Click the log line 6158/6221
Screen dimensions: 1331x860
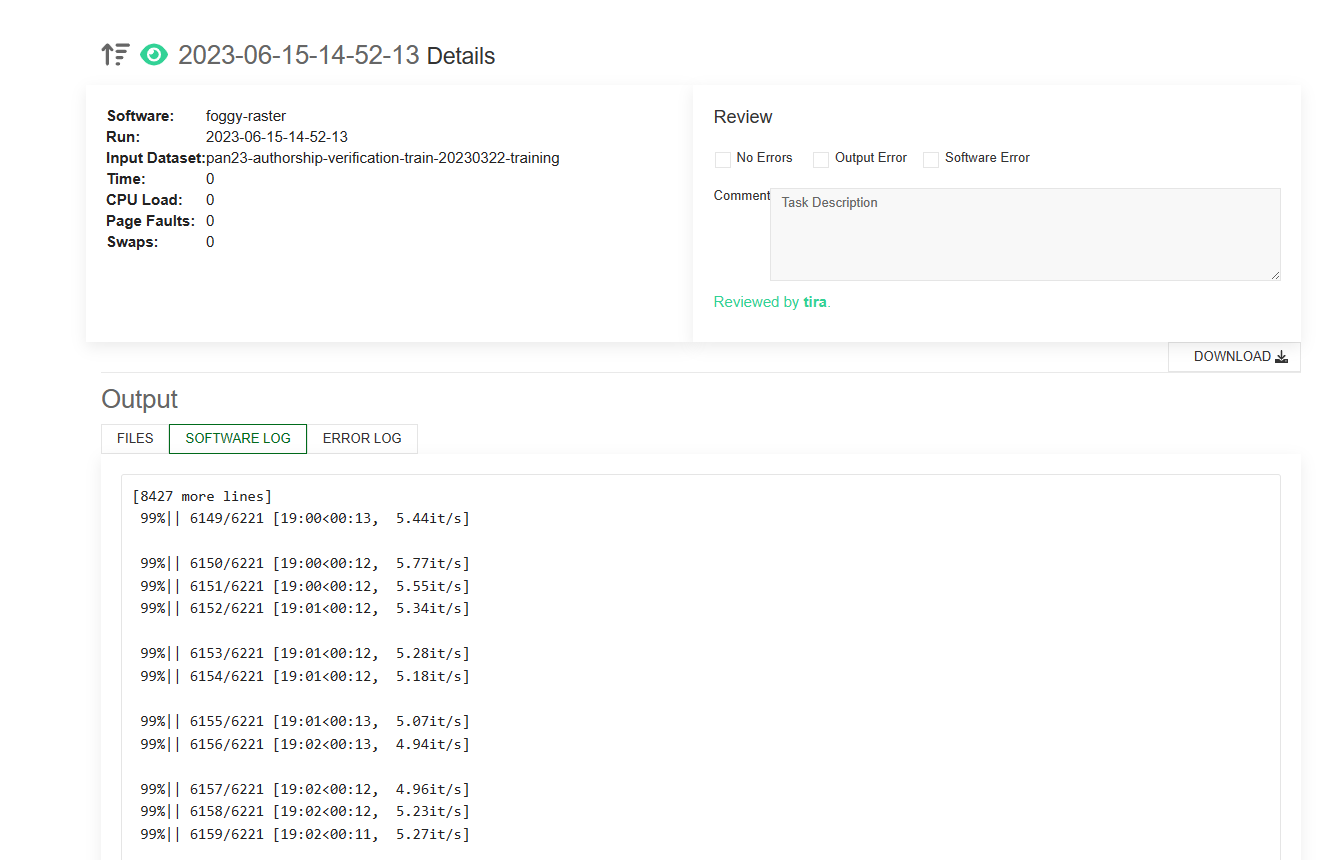(x=305, y=811)
